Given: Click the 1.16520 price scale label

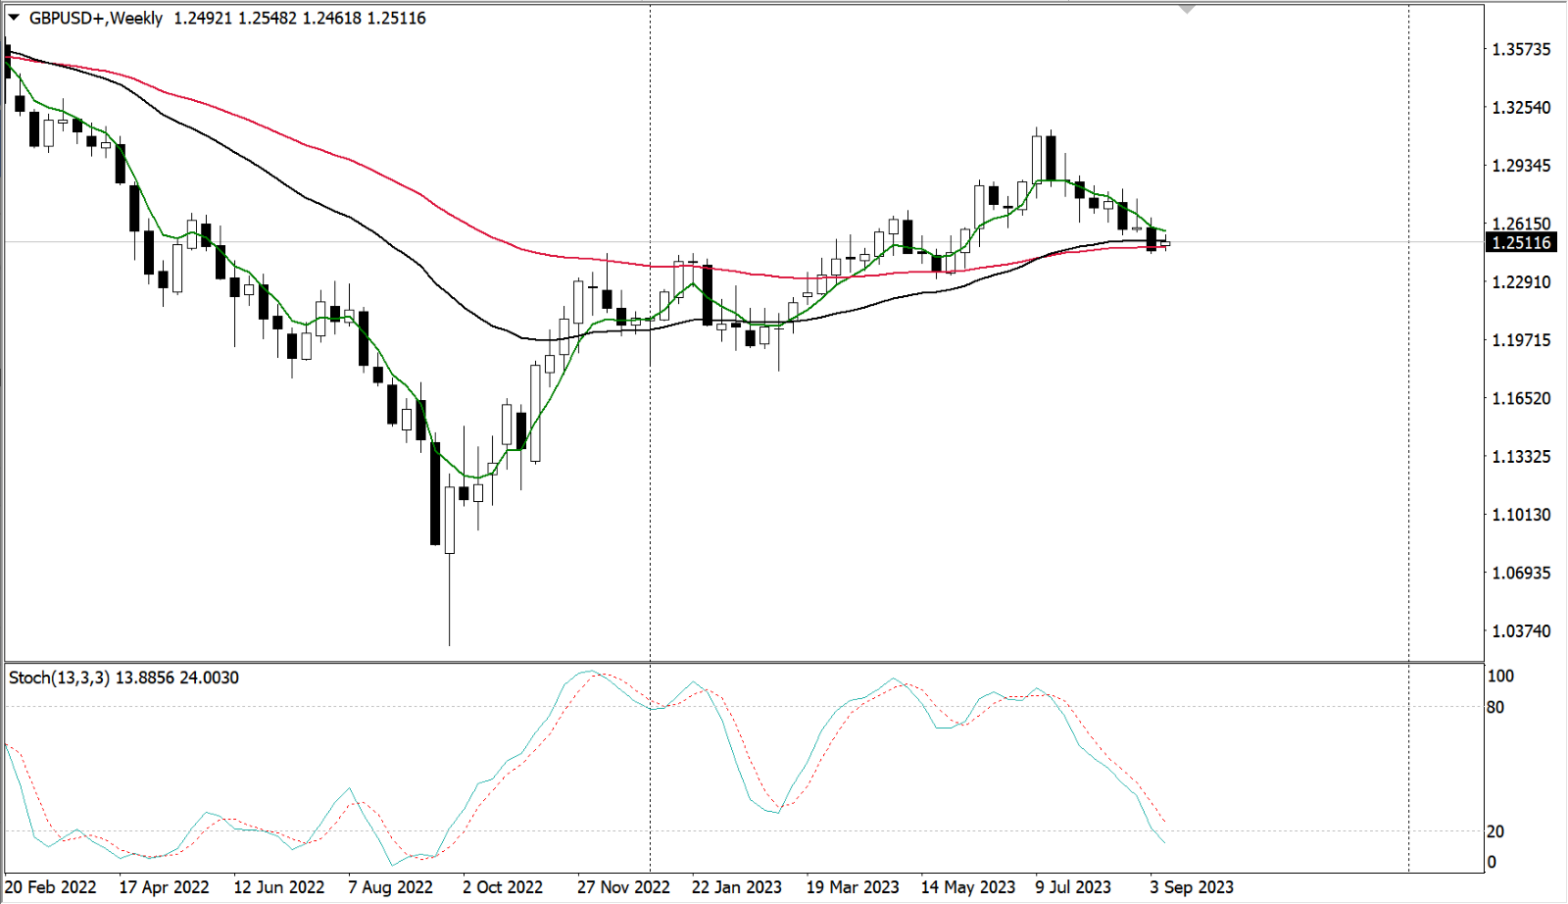Looking at the screenshot, I should tap(1521, 399).
